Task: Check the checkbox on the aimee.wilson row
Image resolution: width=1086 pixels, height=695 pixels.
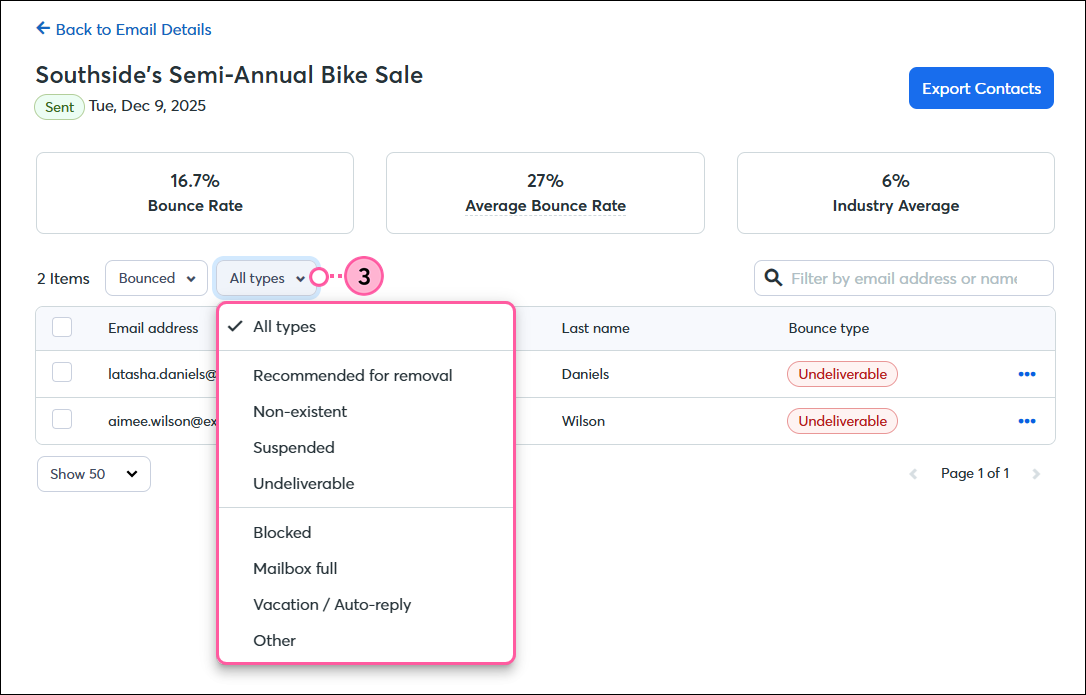Action: point(62,418)
